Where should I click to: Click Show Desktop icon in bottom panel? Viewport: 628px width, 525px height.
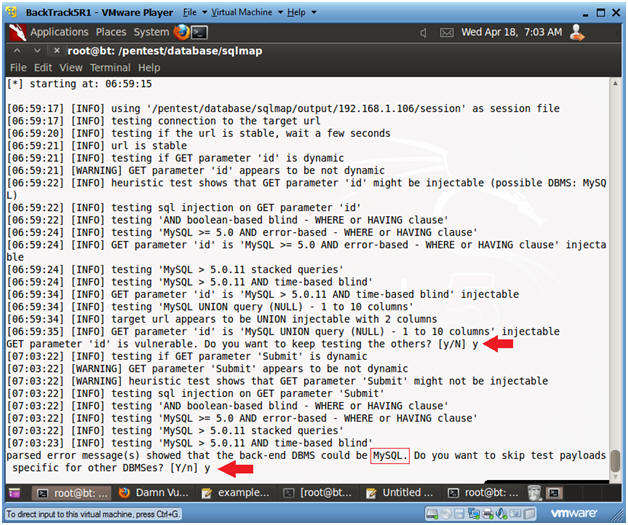coord(14,493)
